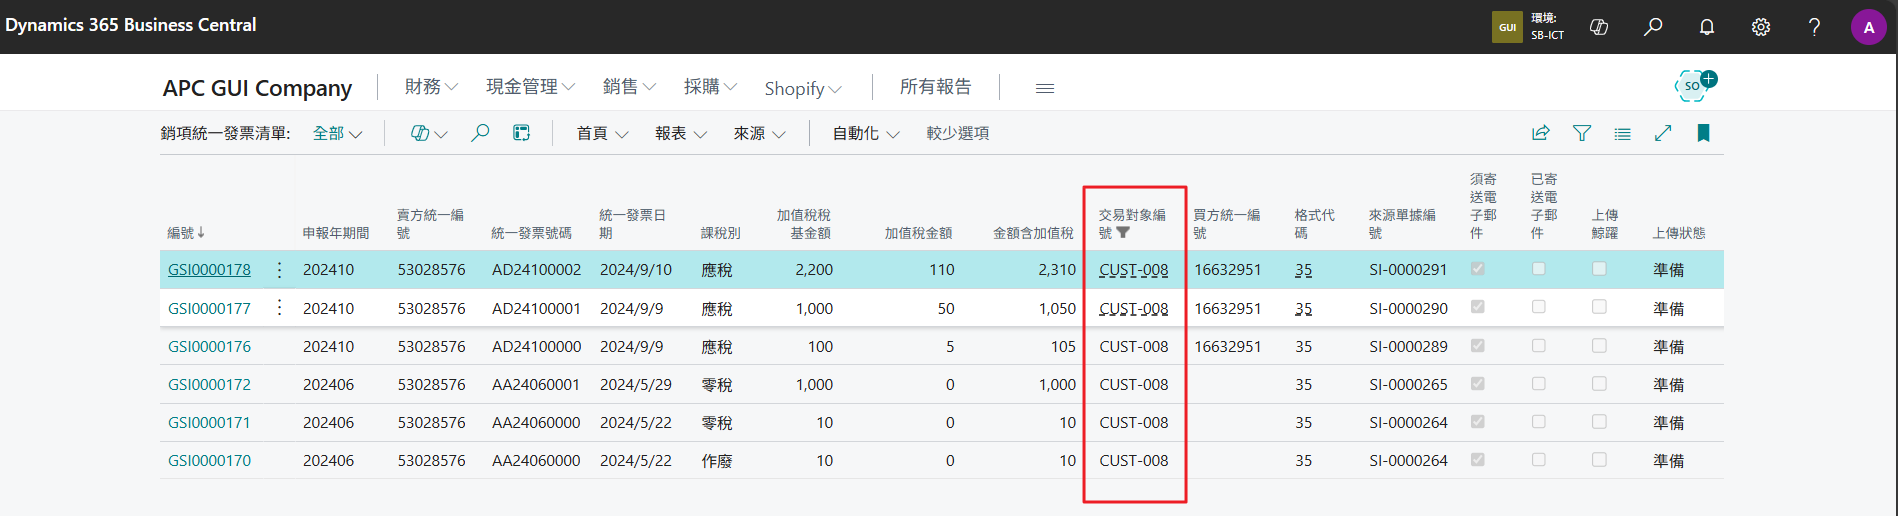Open the notifications bell

1707,27
